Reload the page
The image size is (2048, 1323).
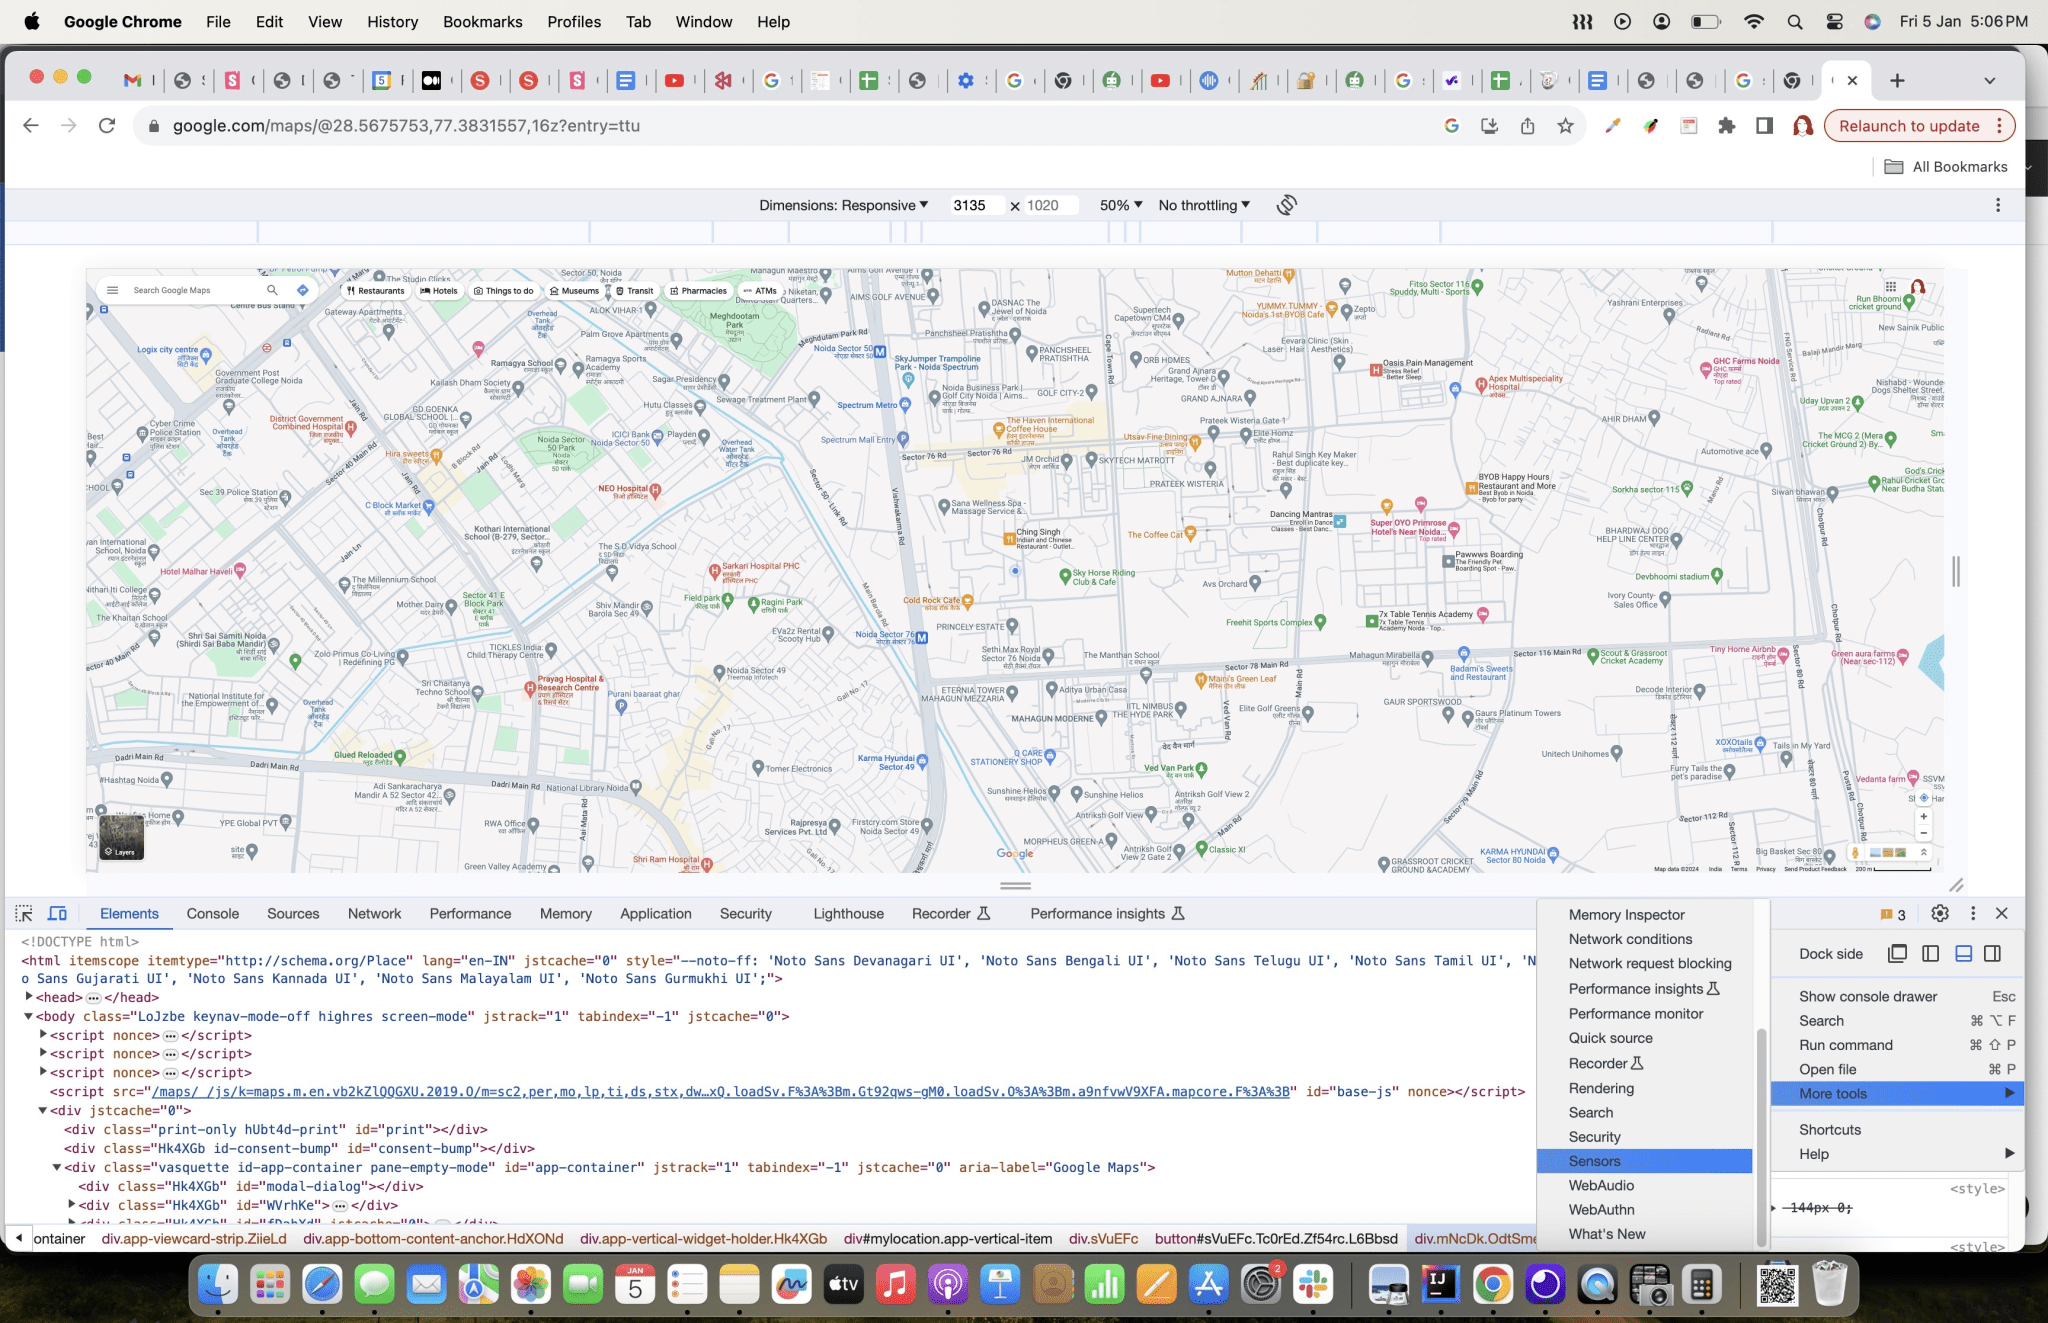[107, 126]
